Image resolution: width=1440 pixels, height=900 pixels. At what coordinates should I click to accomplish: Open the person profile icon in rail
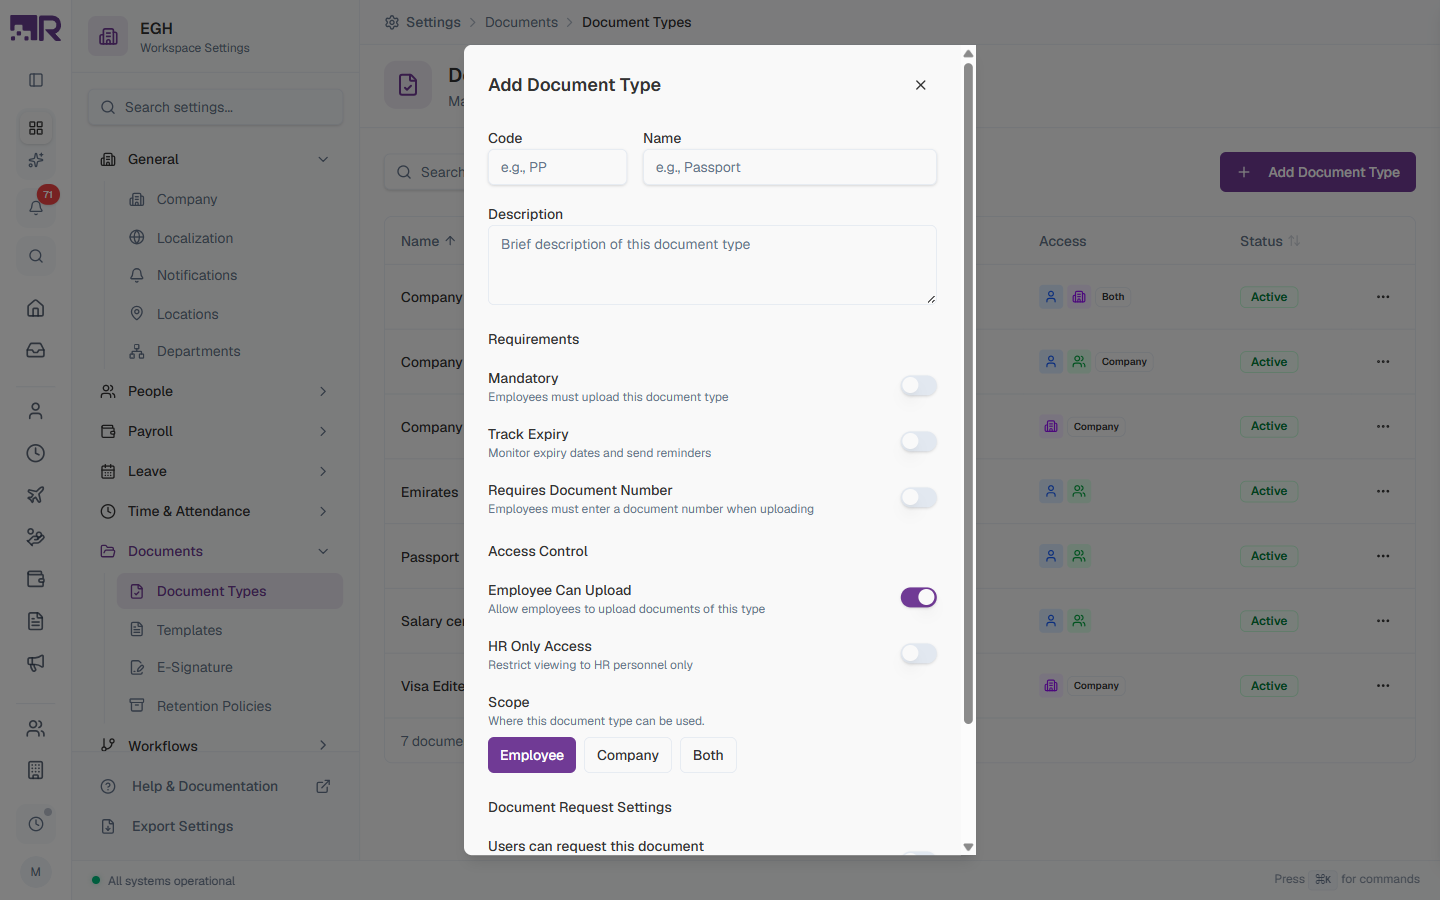pyautogui.click(x=36, y=411)
